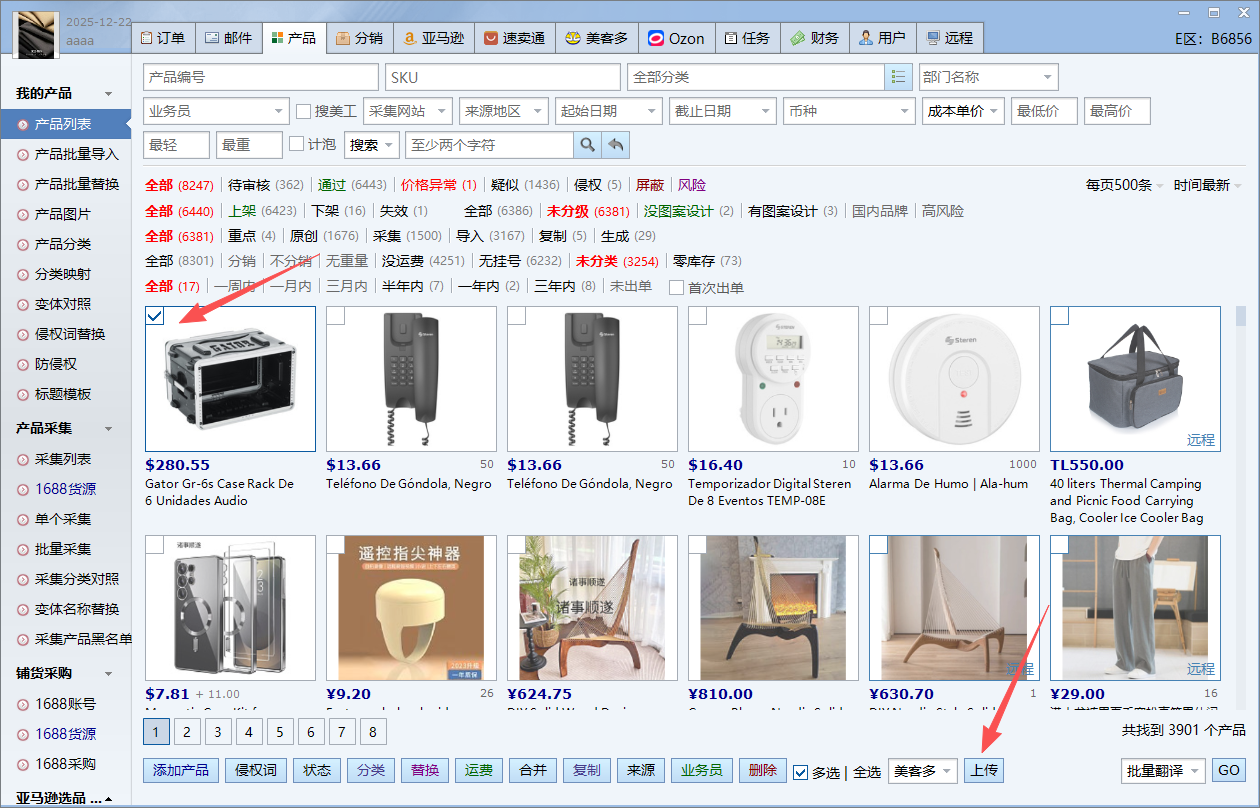Open the 远程 remote tab
The height and width of the screenshot is (808, 1260).
[949, 38]
